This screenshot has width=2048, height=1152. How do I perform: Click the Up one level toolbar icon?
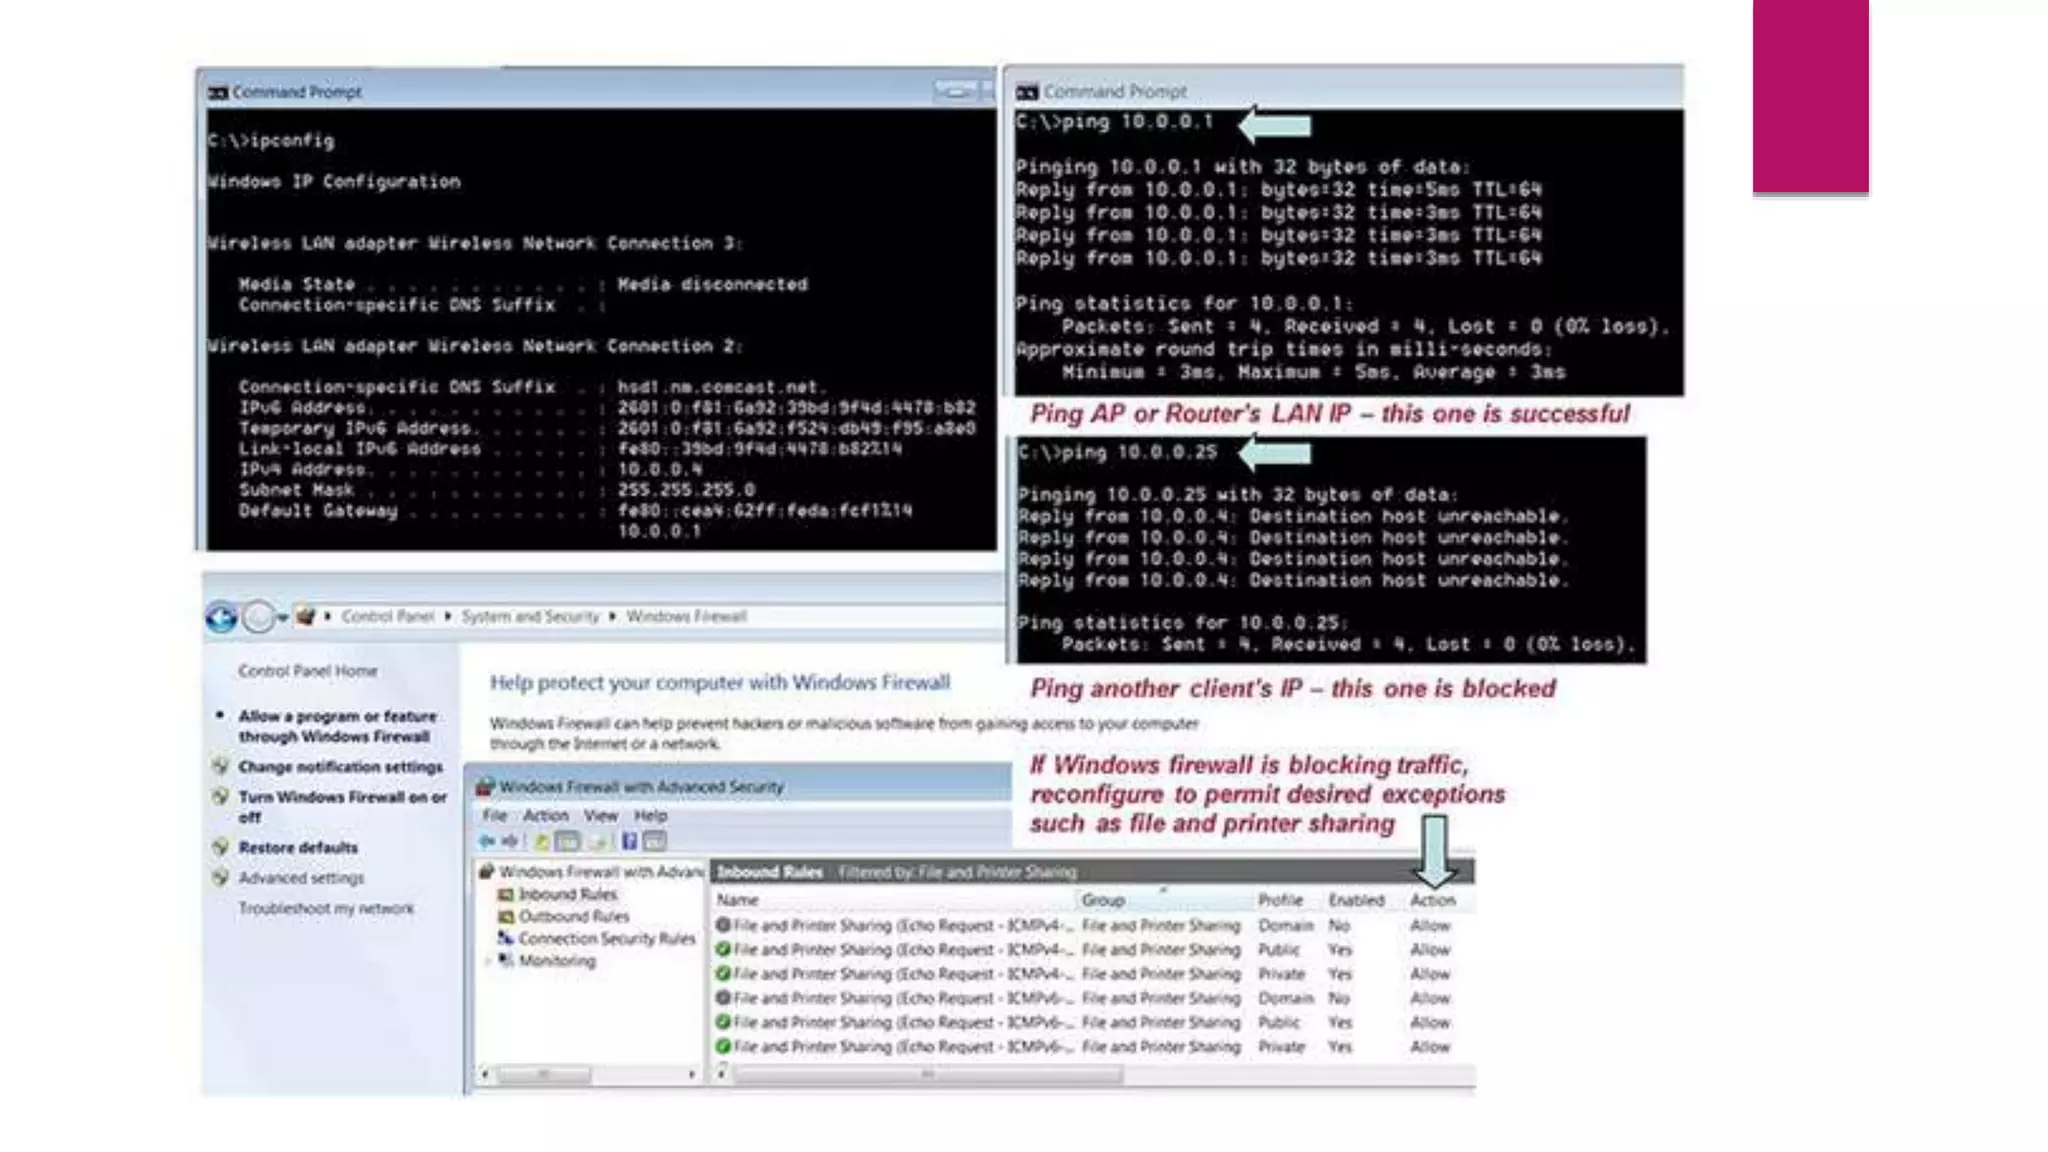tap(541, 842)
